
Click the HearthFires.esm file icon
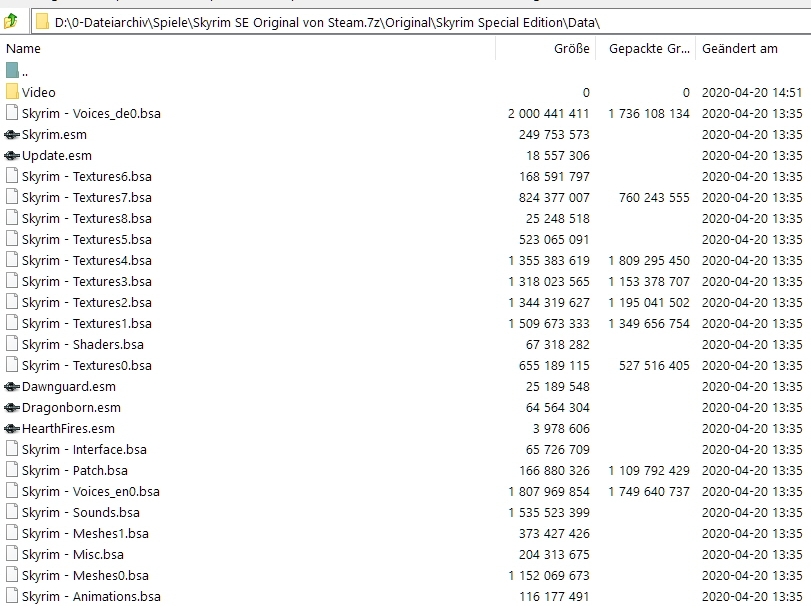(x=12, y=428)
